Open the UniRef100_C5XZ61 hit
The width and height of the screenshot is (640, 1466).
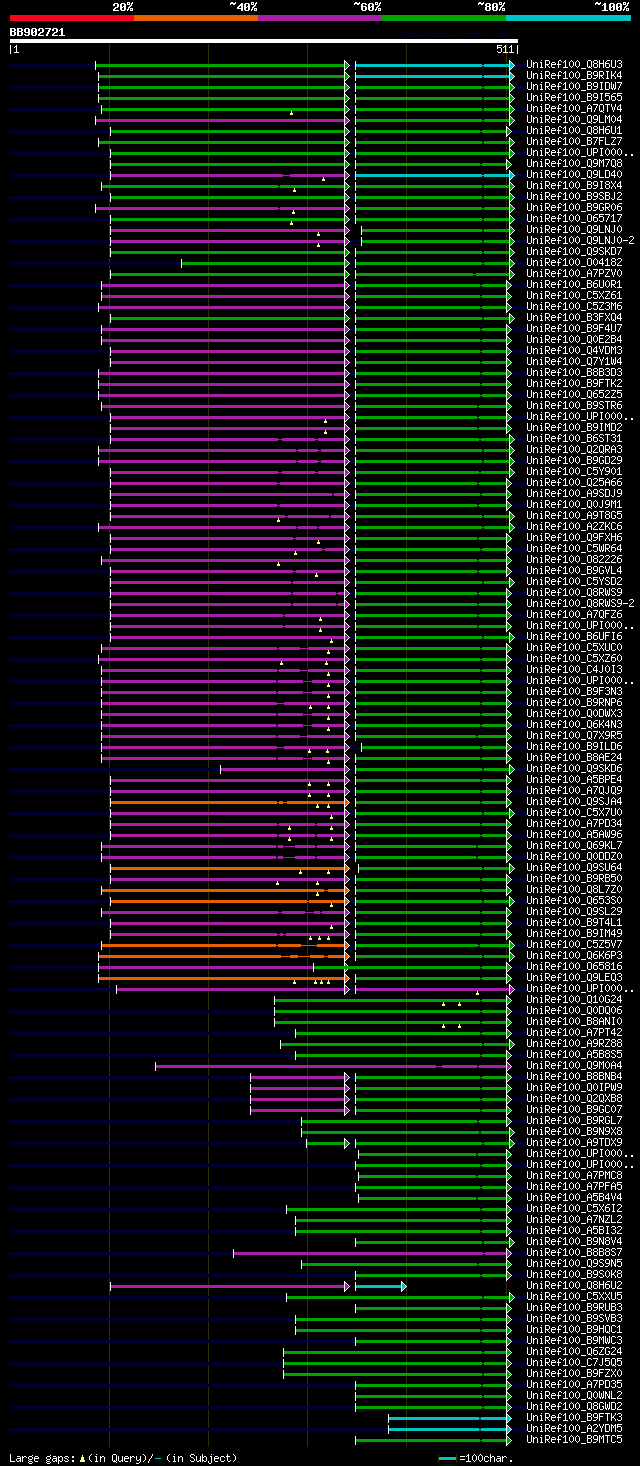coord(574,295)
